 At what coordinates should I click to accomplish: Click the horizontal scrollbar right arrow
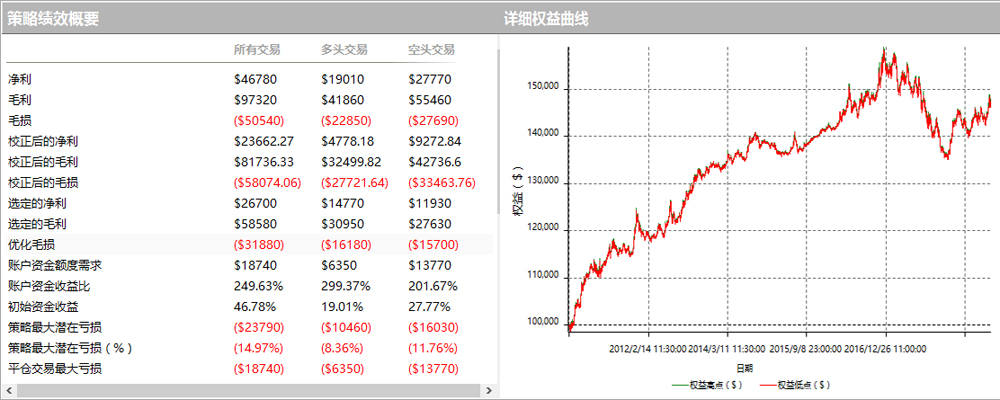click(489, 388)
